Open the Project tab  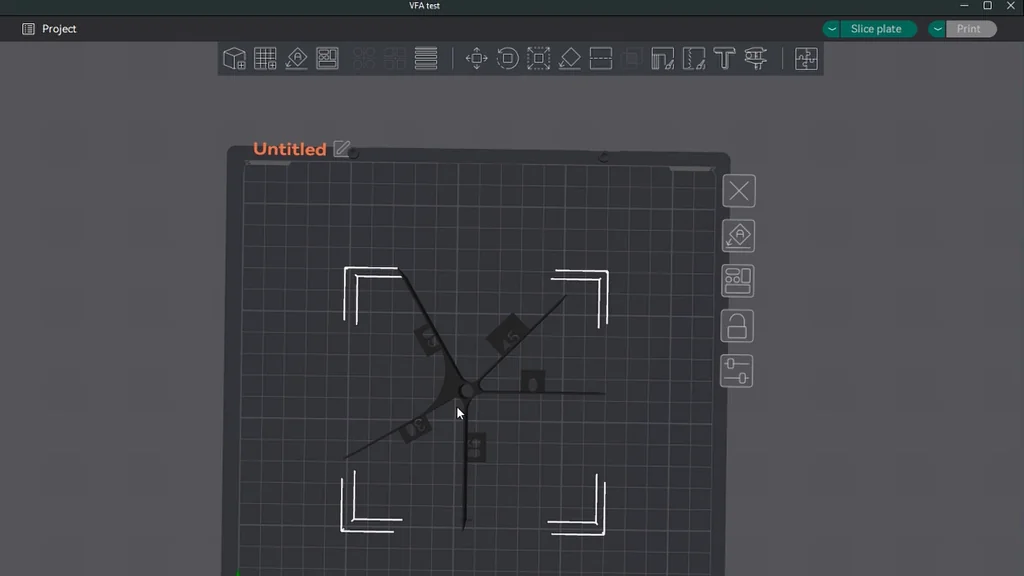pos(49,29)
